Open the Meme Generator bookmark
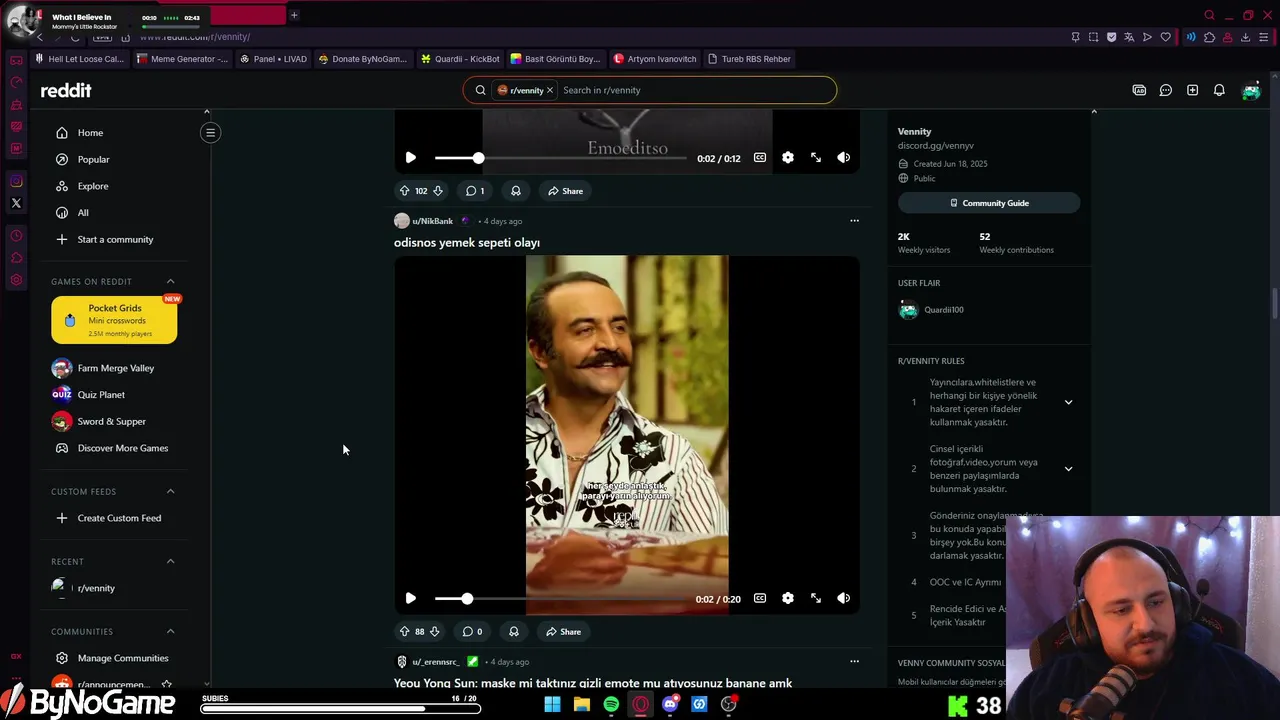This screenshot has width=1280, height=720. pyautogui.click(x=181, y=59)
